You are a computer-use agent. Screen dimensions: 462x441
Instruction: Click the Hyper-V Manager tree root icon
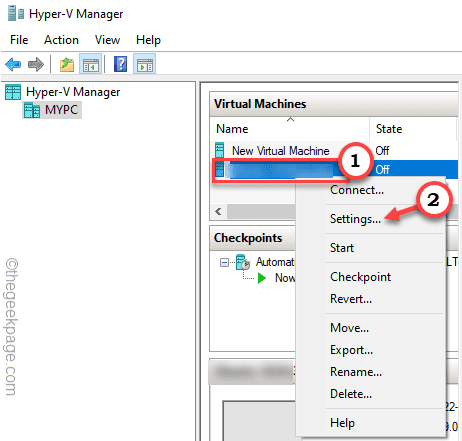pyautogui.click(x=13, y=92)
